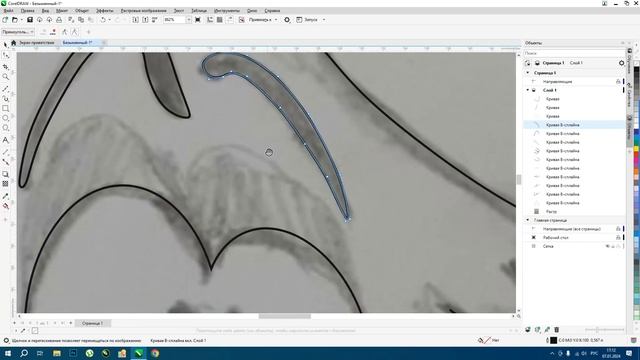Image resolution: width=640 pixels, height=360 pixels.
Task: Select the Interactive Fill tool
Action: coord(5,206)
